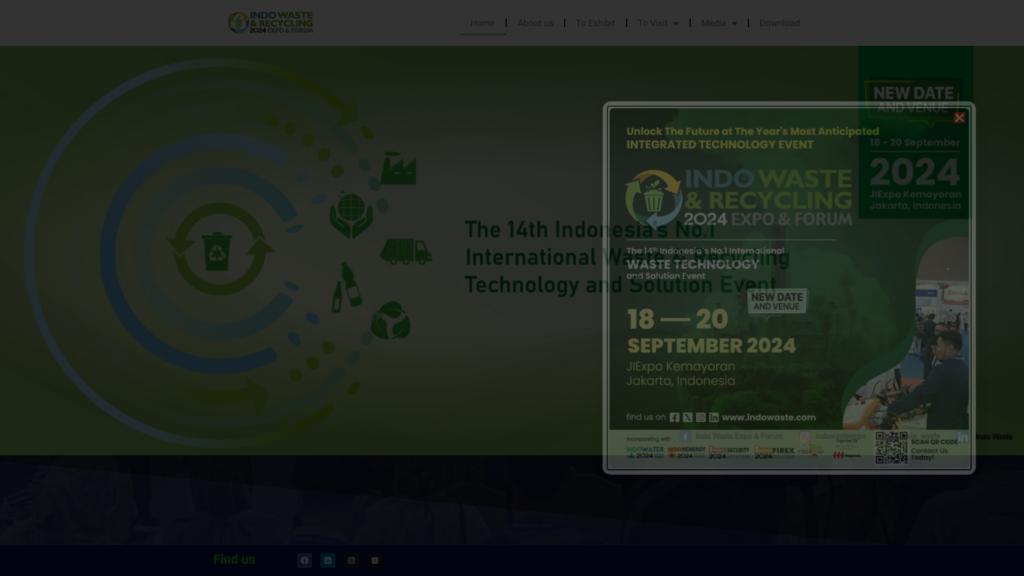
Task: Open the LinkedIn icon beside Find us
Action: pyautogui.click(x=328, y=560)
